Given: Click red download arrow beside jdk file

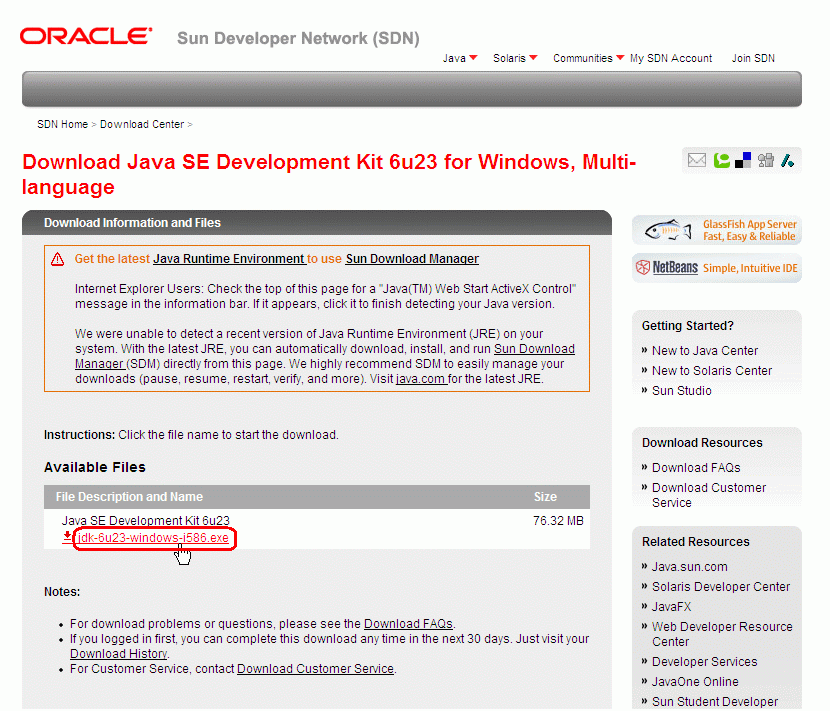Looking at the screenshot, I should tap(67, 537).
